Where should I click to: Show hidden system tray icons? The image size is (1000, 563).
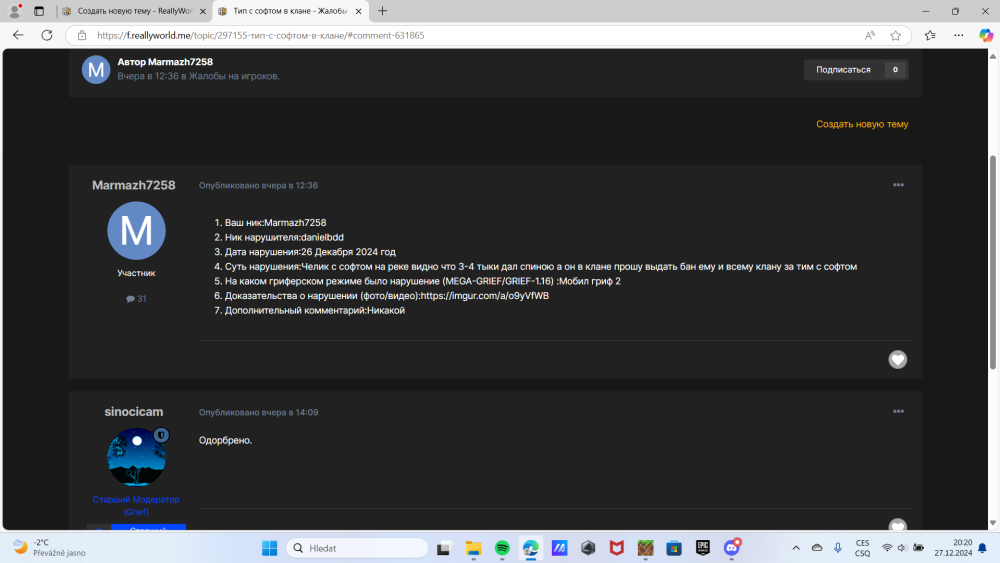click(x=796, y=548)
